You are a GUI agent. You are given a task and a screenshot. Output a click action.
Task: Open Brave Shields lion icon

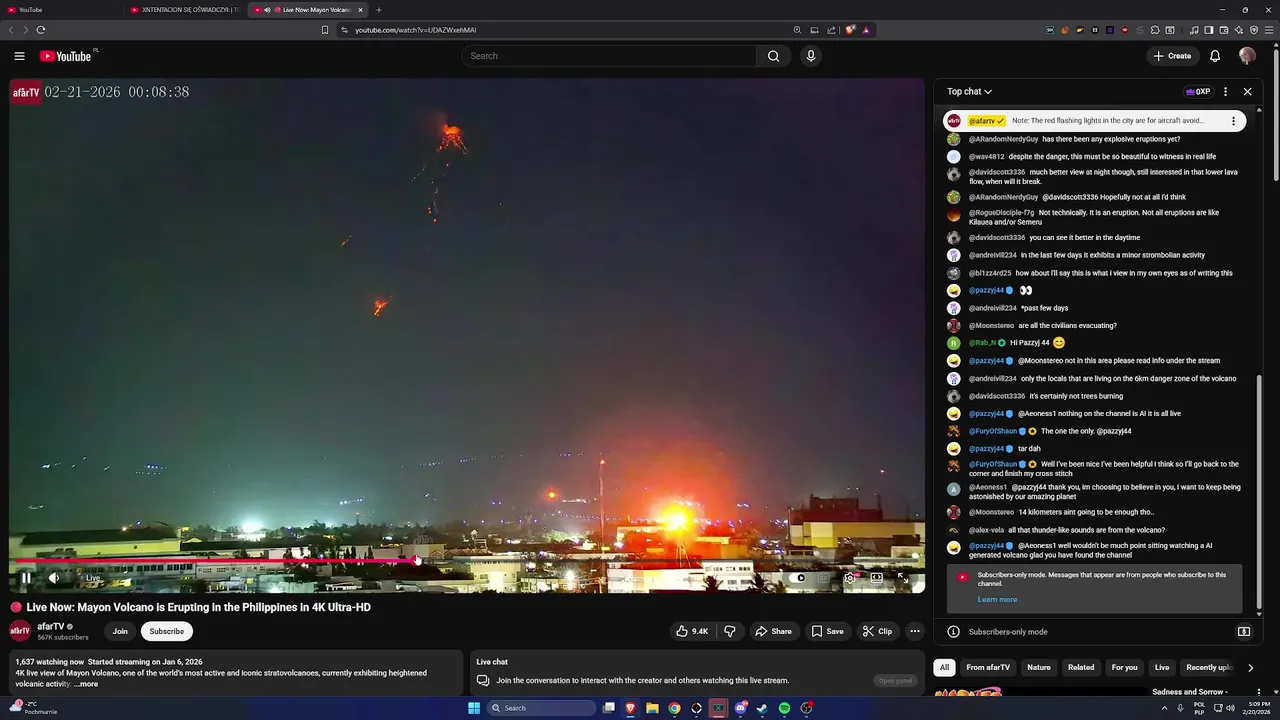coord(851,30)
